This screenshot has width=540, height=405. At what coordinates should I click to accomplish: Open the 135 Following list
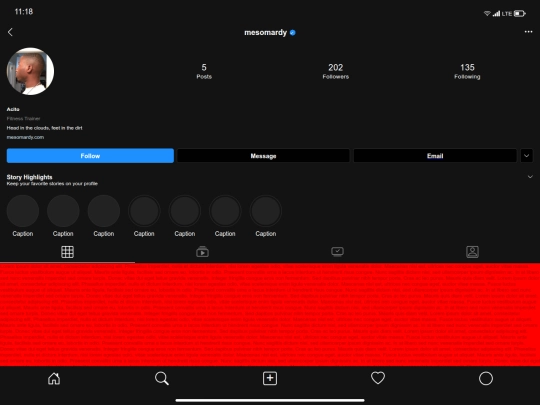(x=467, y=71)
